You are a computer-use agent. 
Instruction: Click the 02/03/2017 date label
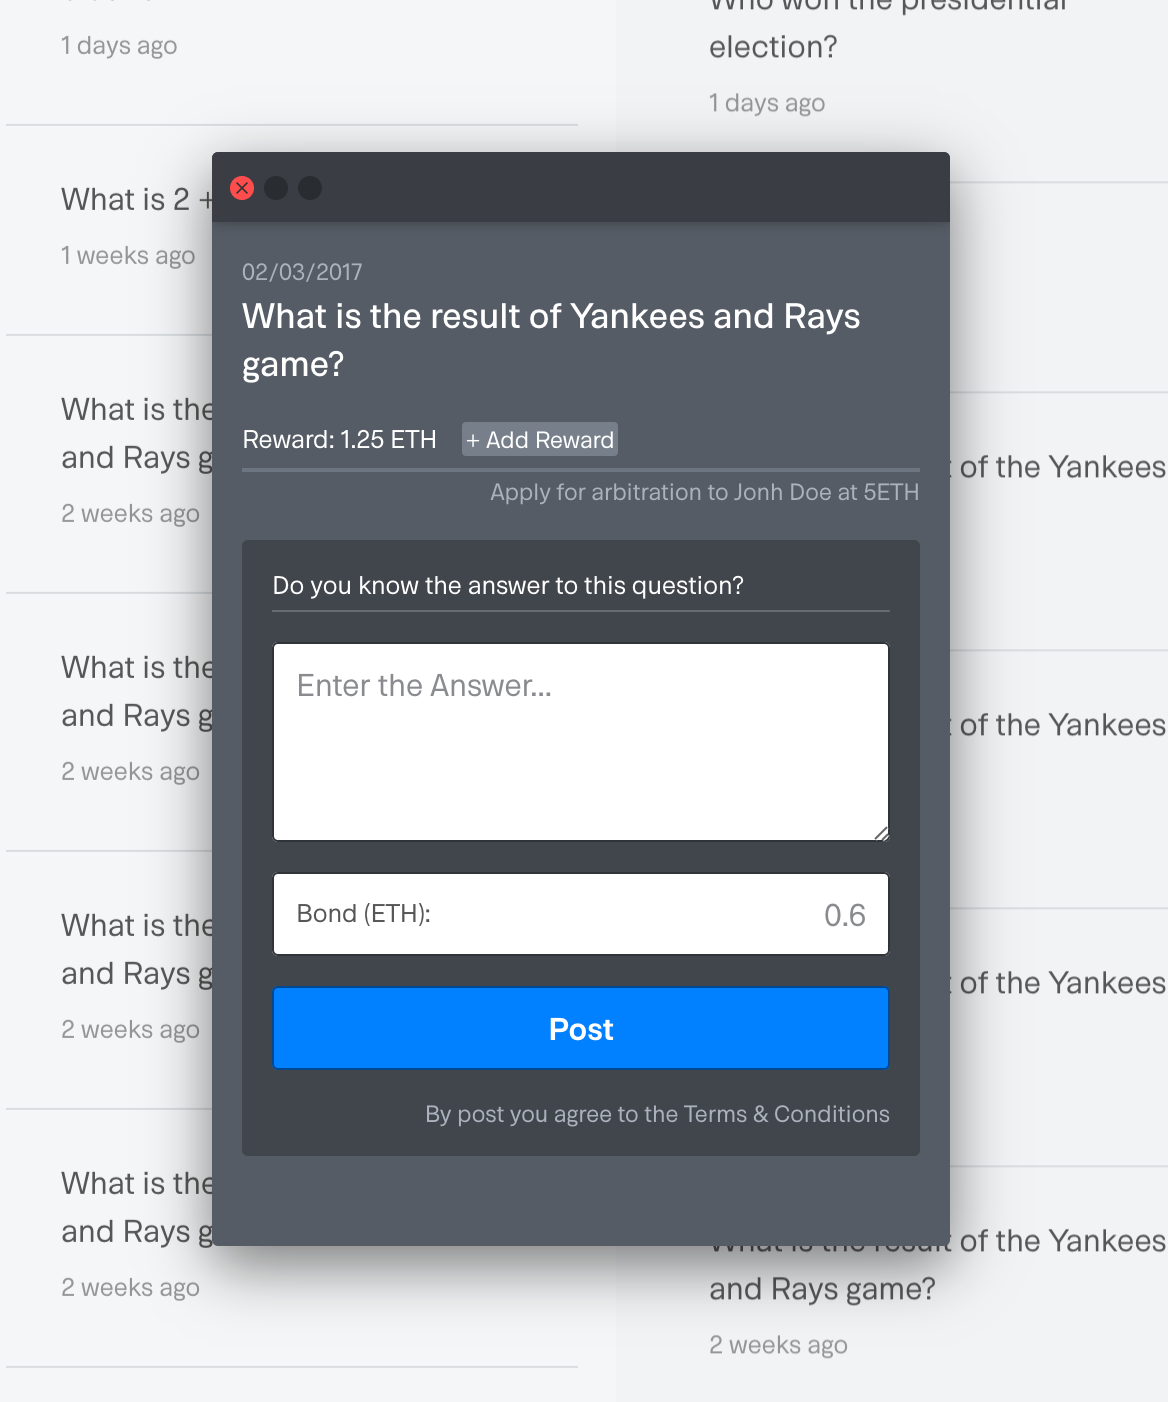point(302,272)
